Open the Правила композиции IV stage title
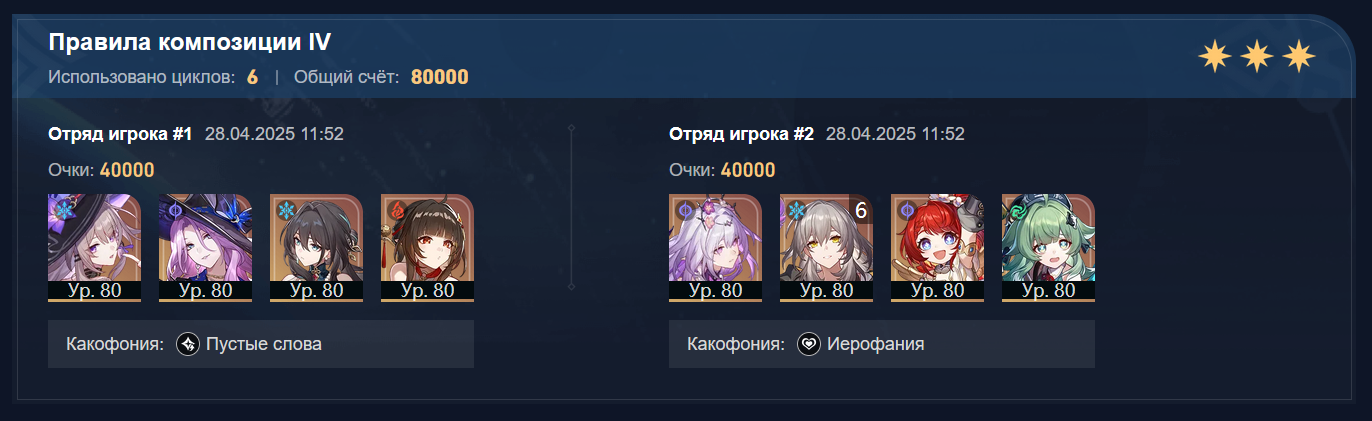The width and height of the screenshot is (1372, 421). coord(190,42)
